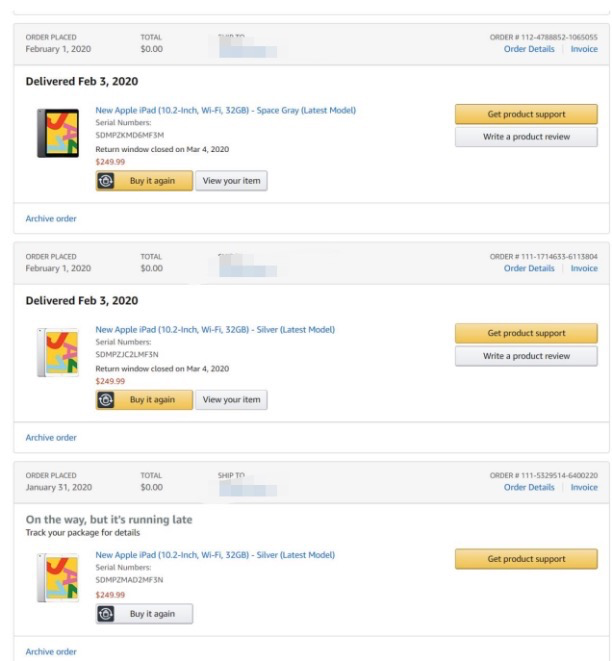This screenshot has height=661, width=612.
Task: Open the Space Gray iPad product thumbnail
Action: 58,133
